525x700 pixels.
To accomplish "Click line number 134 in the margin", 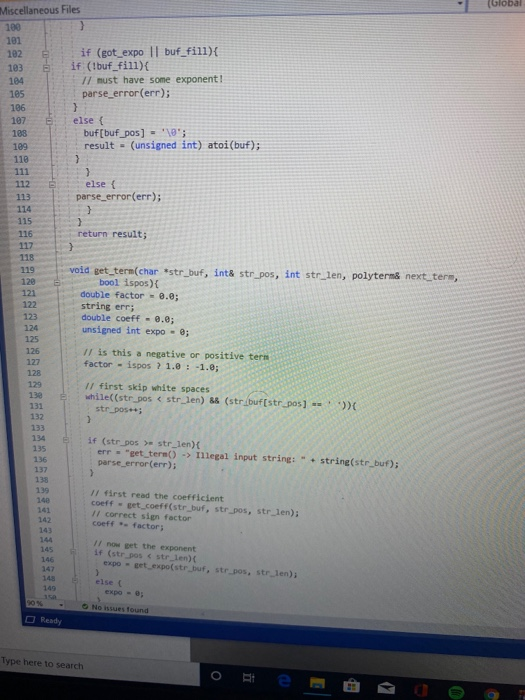I will (38, 438).
